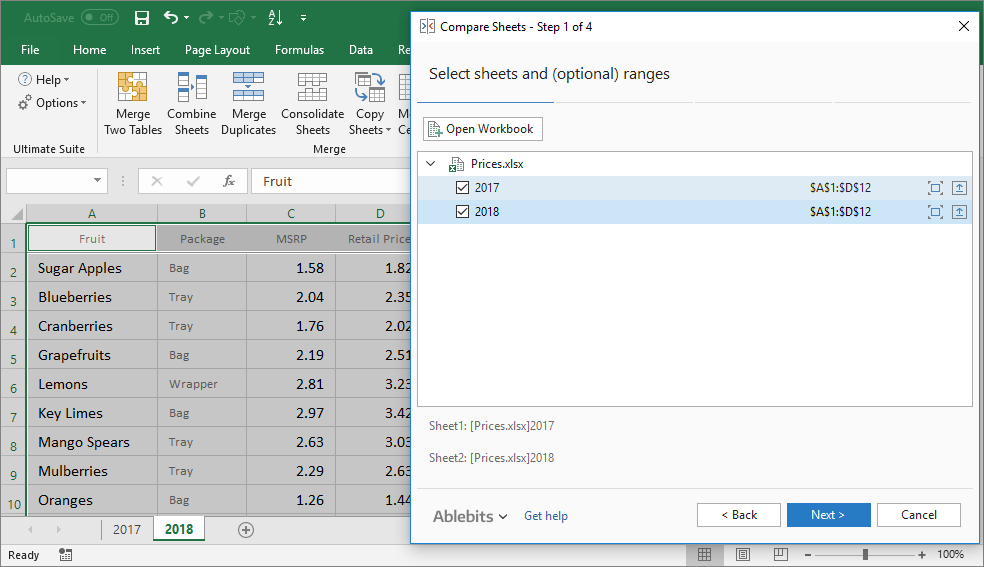
Task: Open Merge Two Tables tool
Action: (133, 104)
